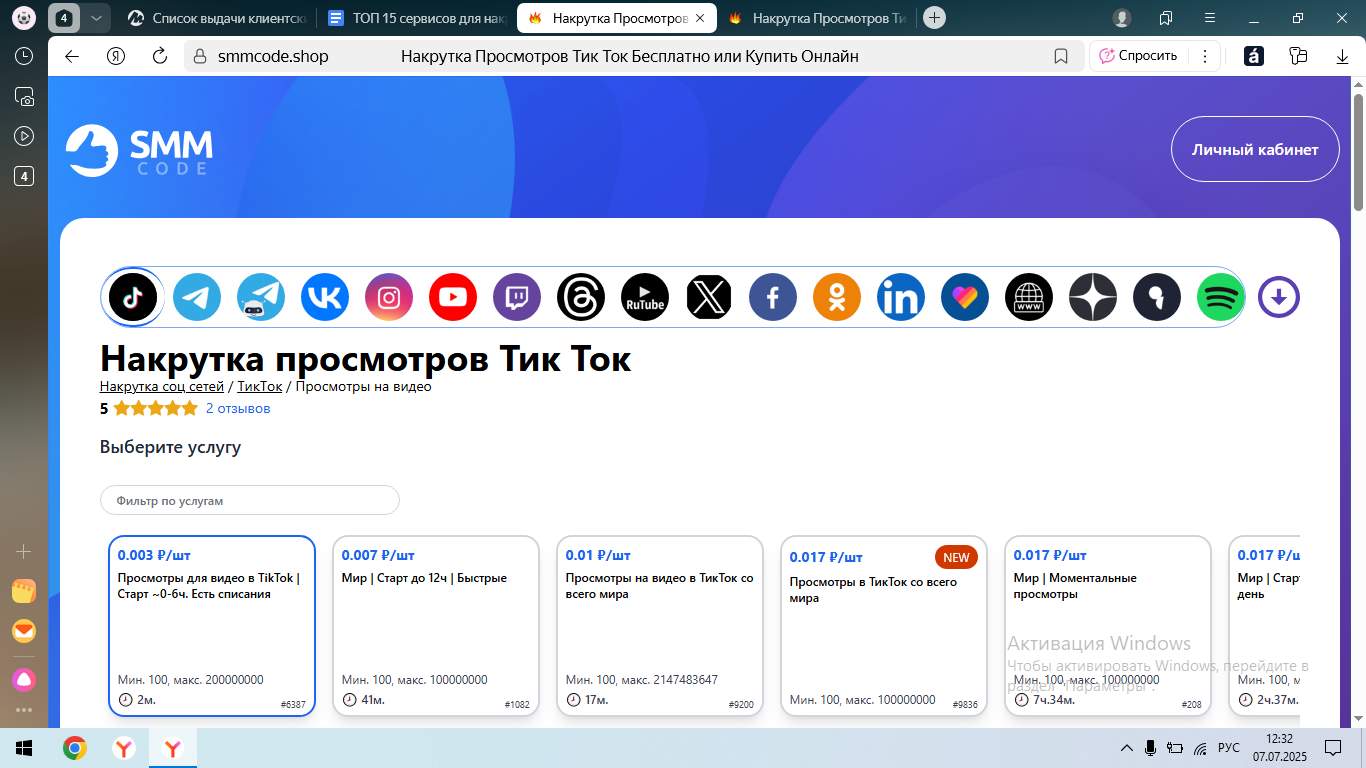Focus the Фильтр по услугам input field
The height and width of the screenshot is (768, 1366).
(x=250, y=500)
